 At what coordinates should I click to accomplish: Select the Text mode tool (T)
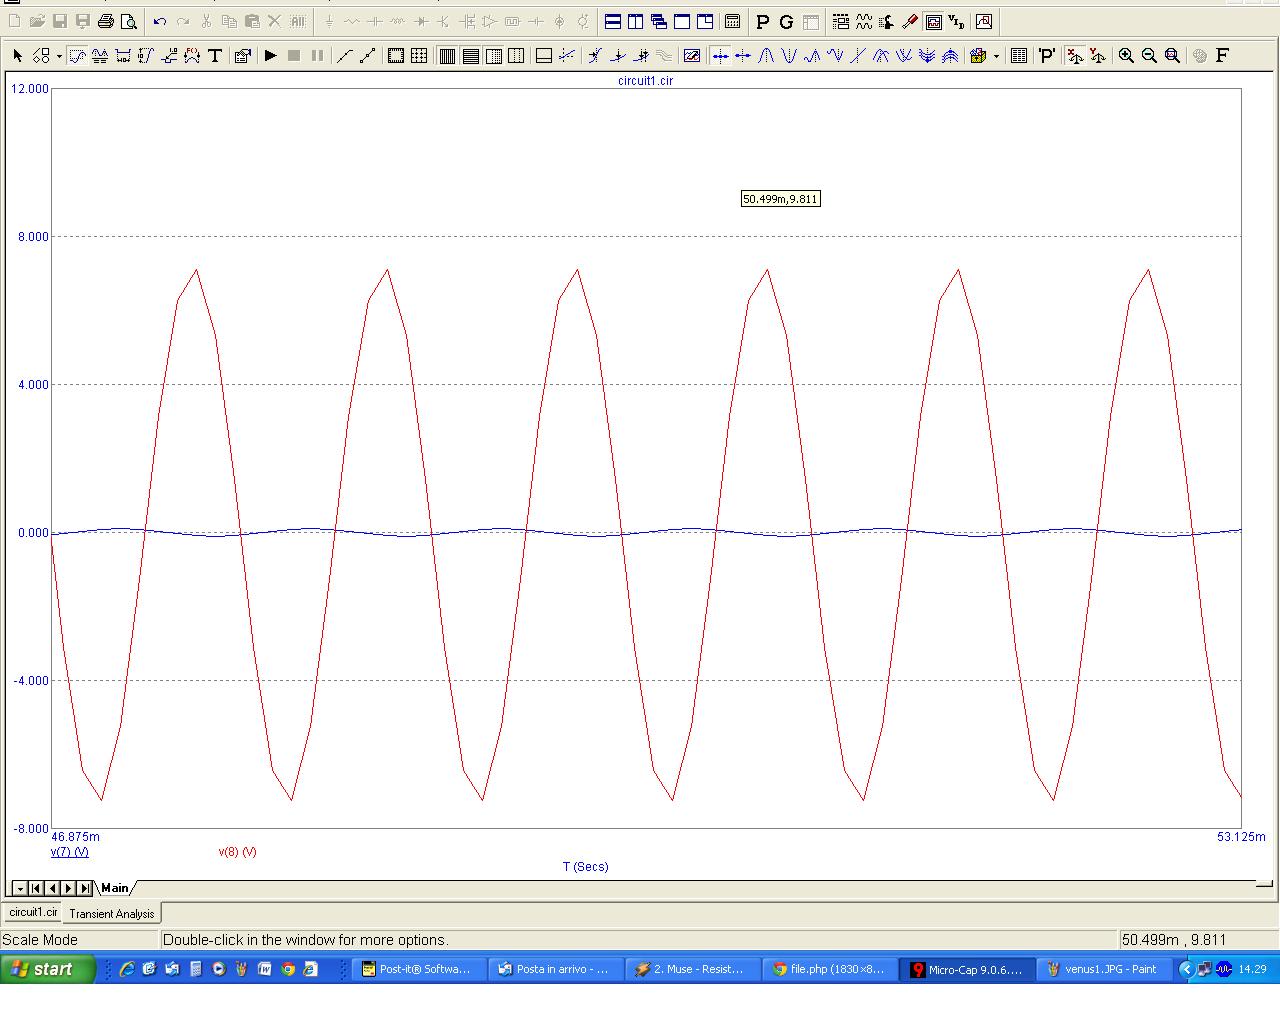pos(215,56)
